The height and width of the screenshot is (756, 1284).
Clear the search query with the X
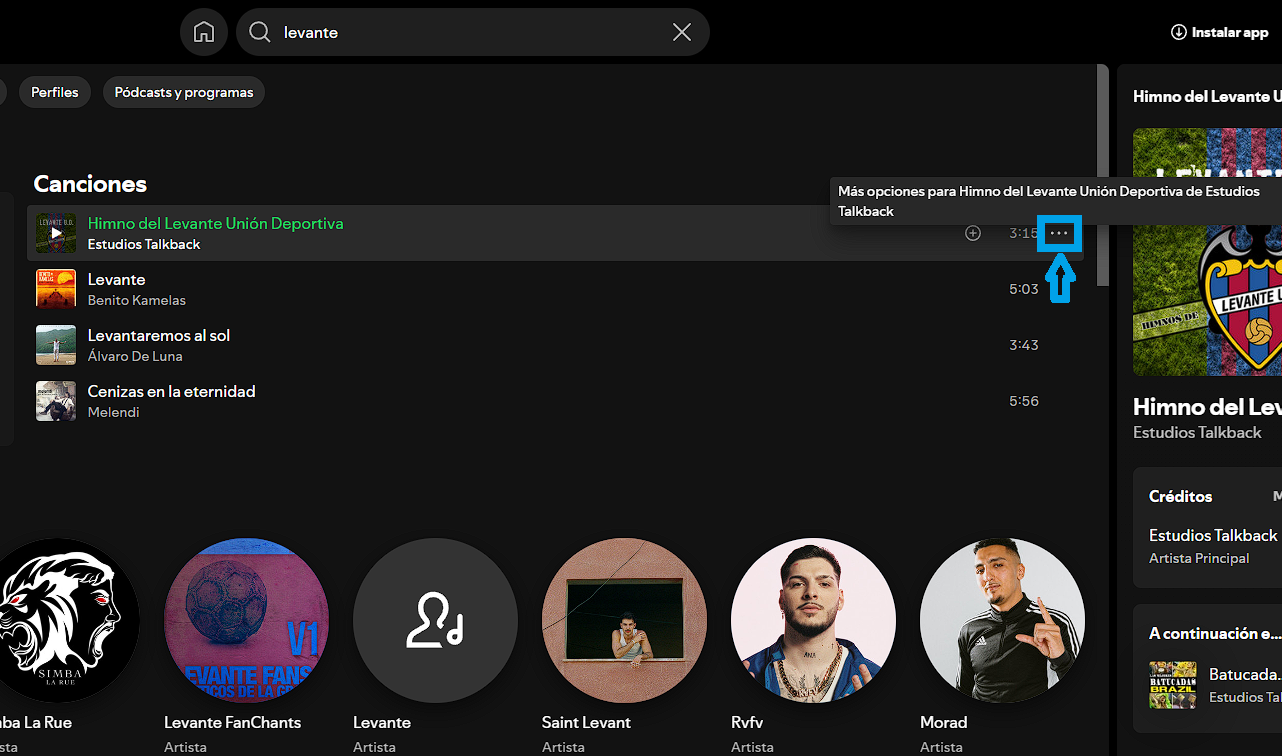tap(681, 31)
